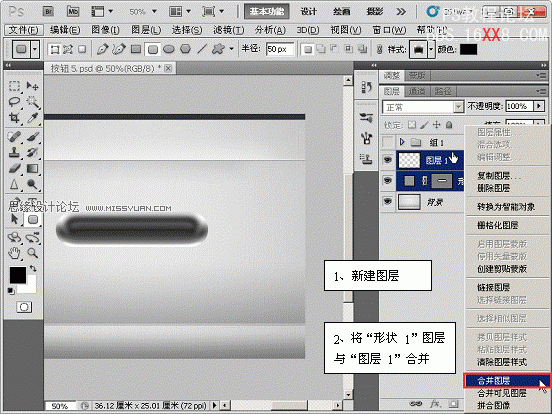Toggle the style link chain icon
The height and width of the screenshot is (414, 552).
click(x=380, y=49)
